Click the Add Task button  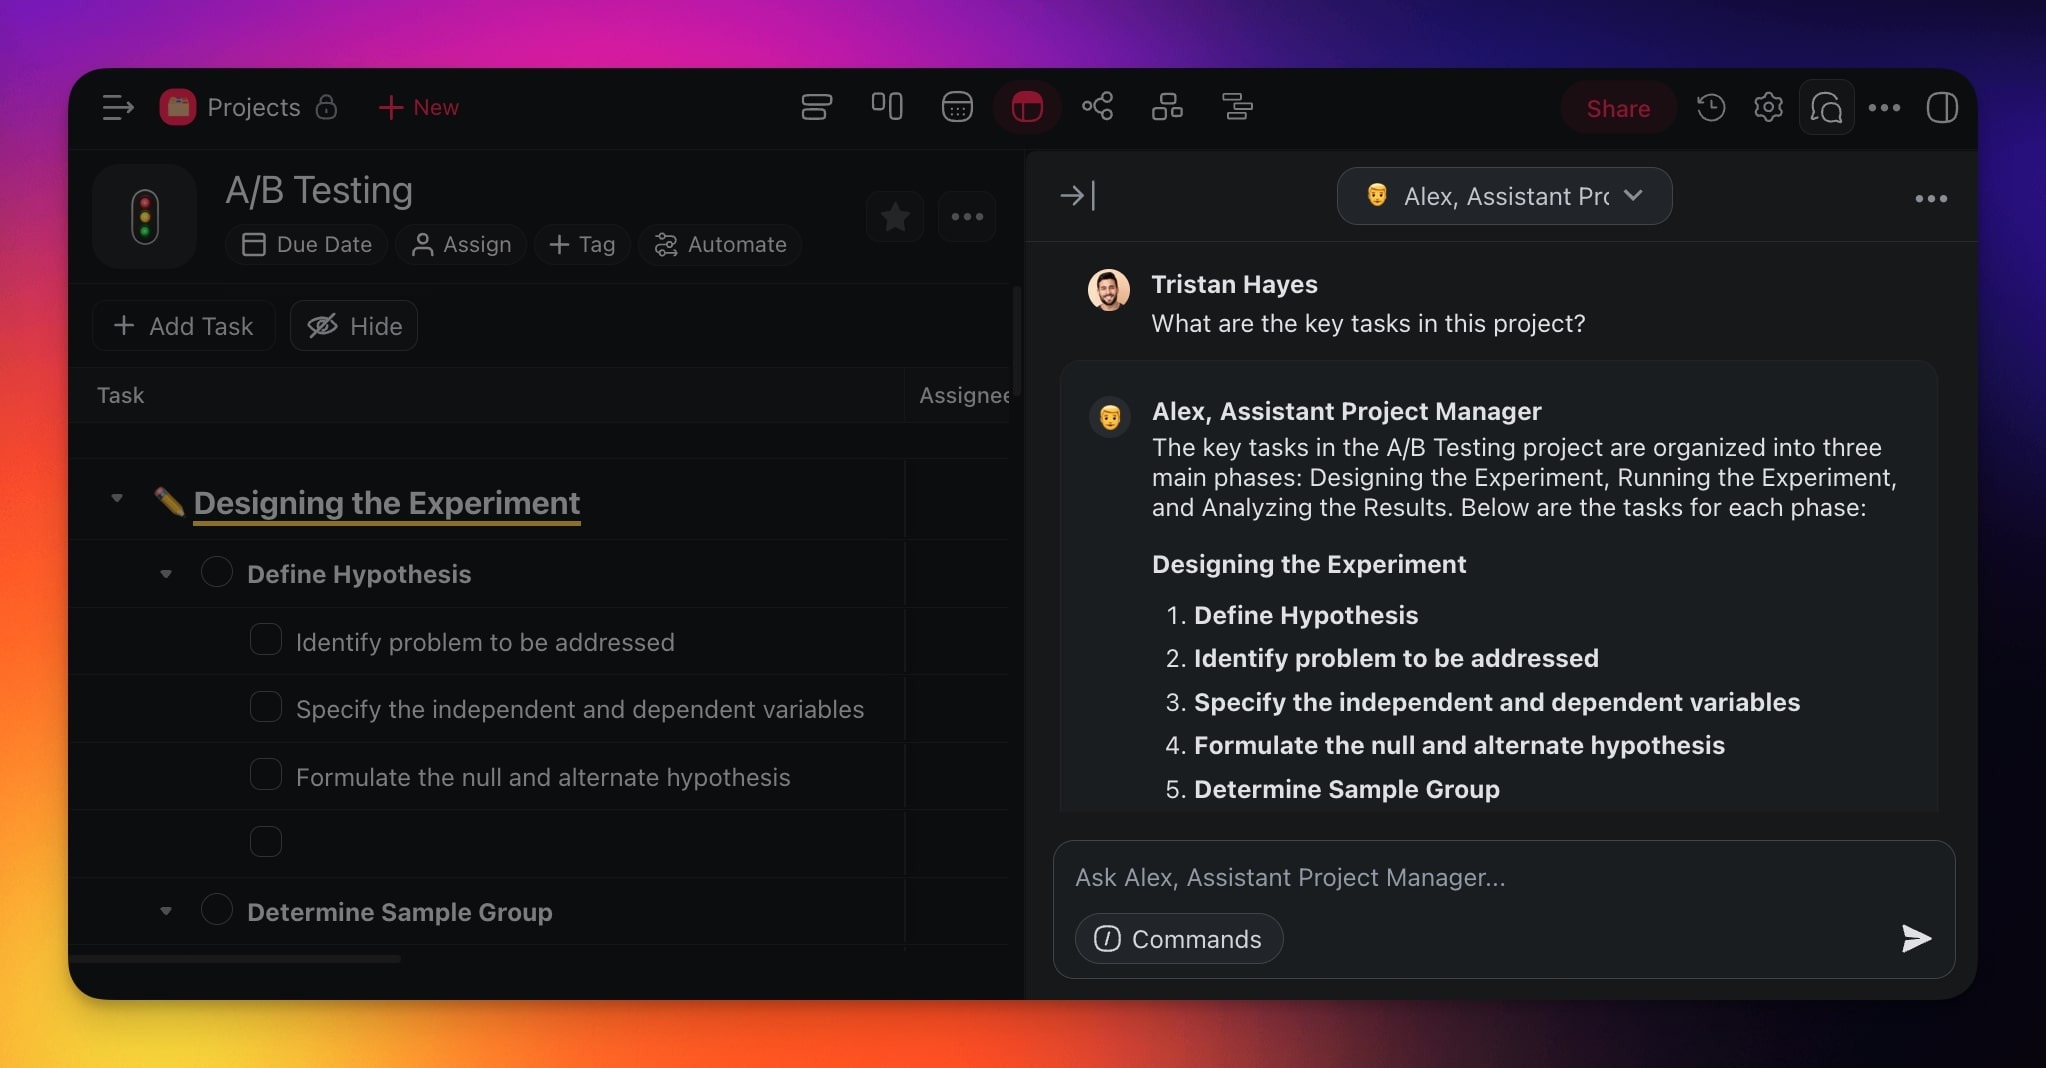pos(184,326)
